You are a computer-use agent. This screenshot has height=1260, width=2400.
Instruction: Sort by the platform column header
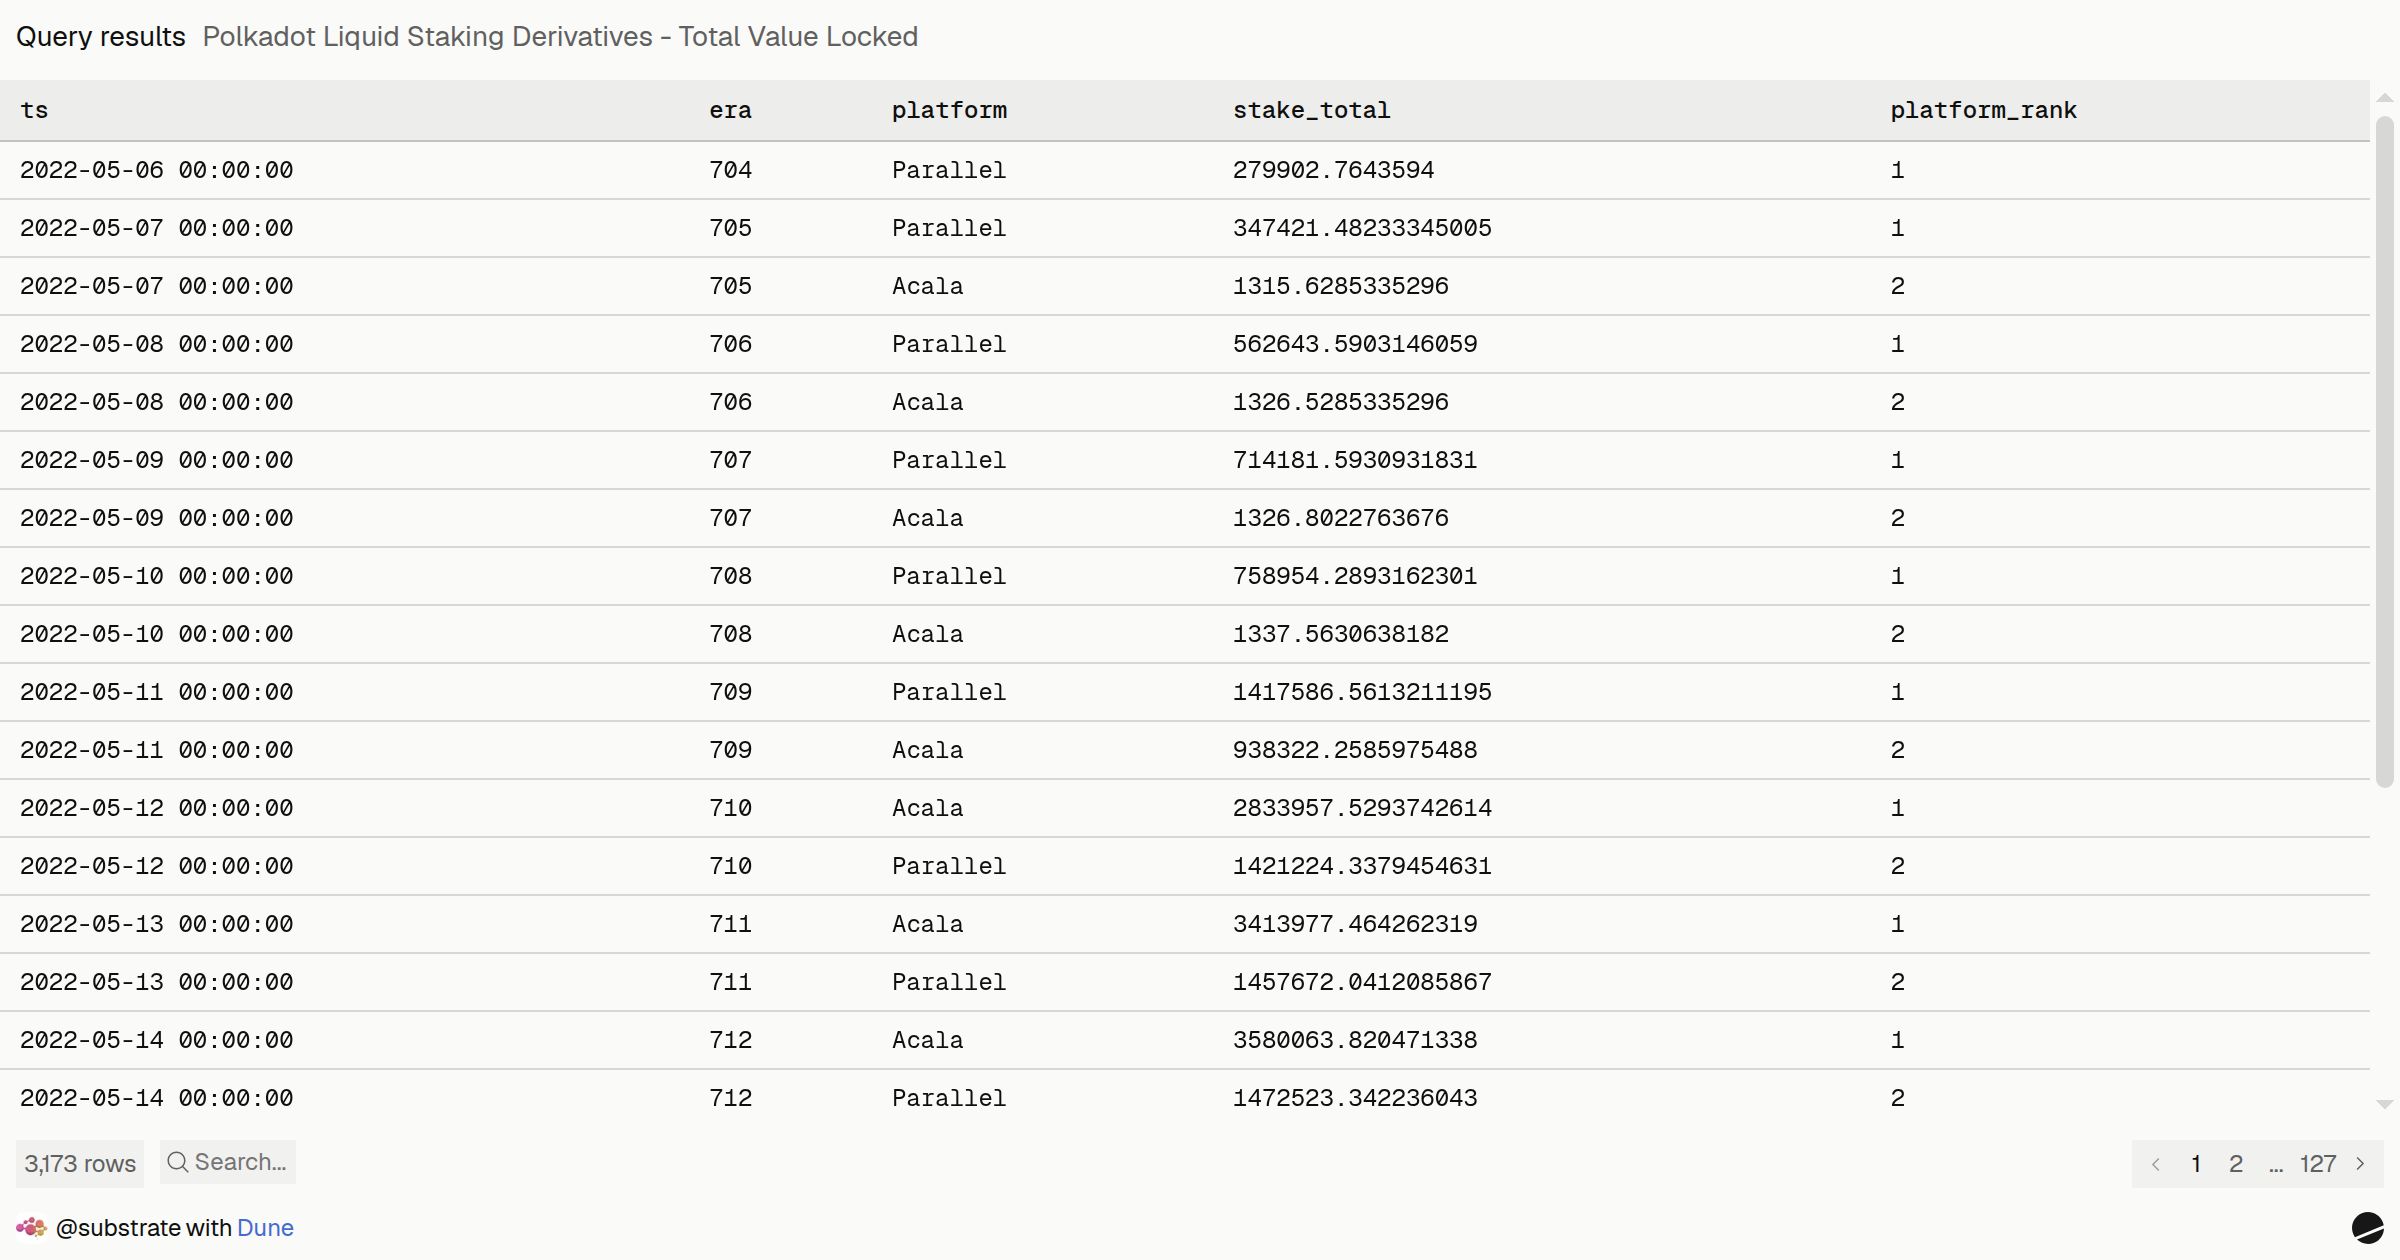click(x=949, y=110)
